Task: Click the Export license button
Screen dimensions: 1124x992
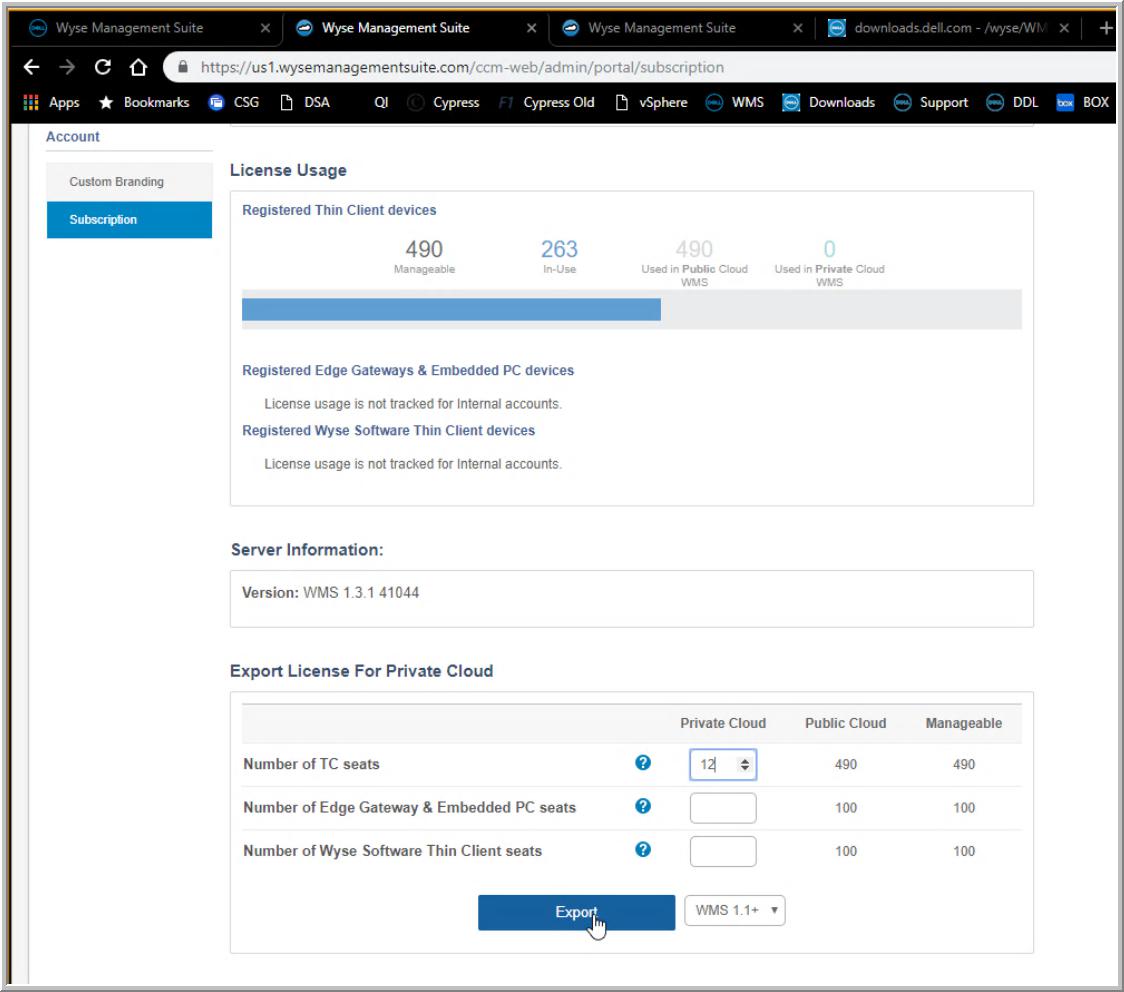Action: pos(576,912)
